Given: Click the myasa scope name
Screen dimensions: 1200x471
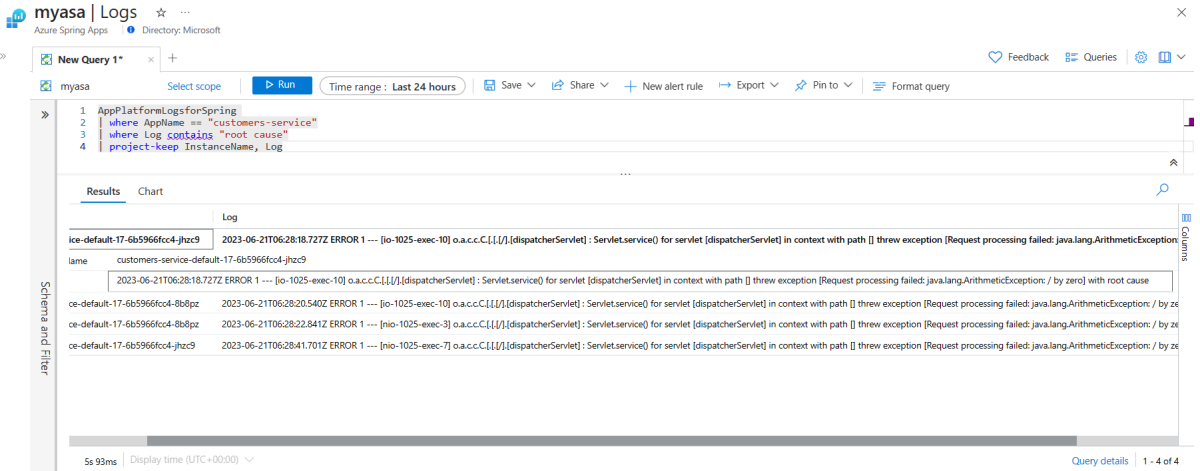Looking at the screenshot, I should click(75, 86).
